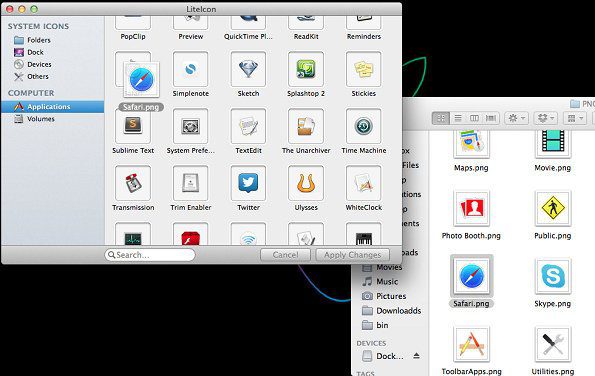Viewport: 595px width, 376px height.
Task: Open Volumes in the LiteIcon sidebar
Action: pos(34,119)
